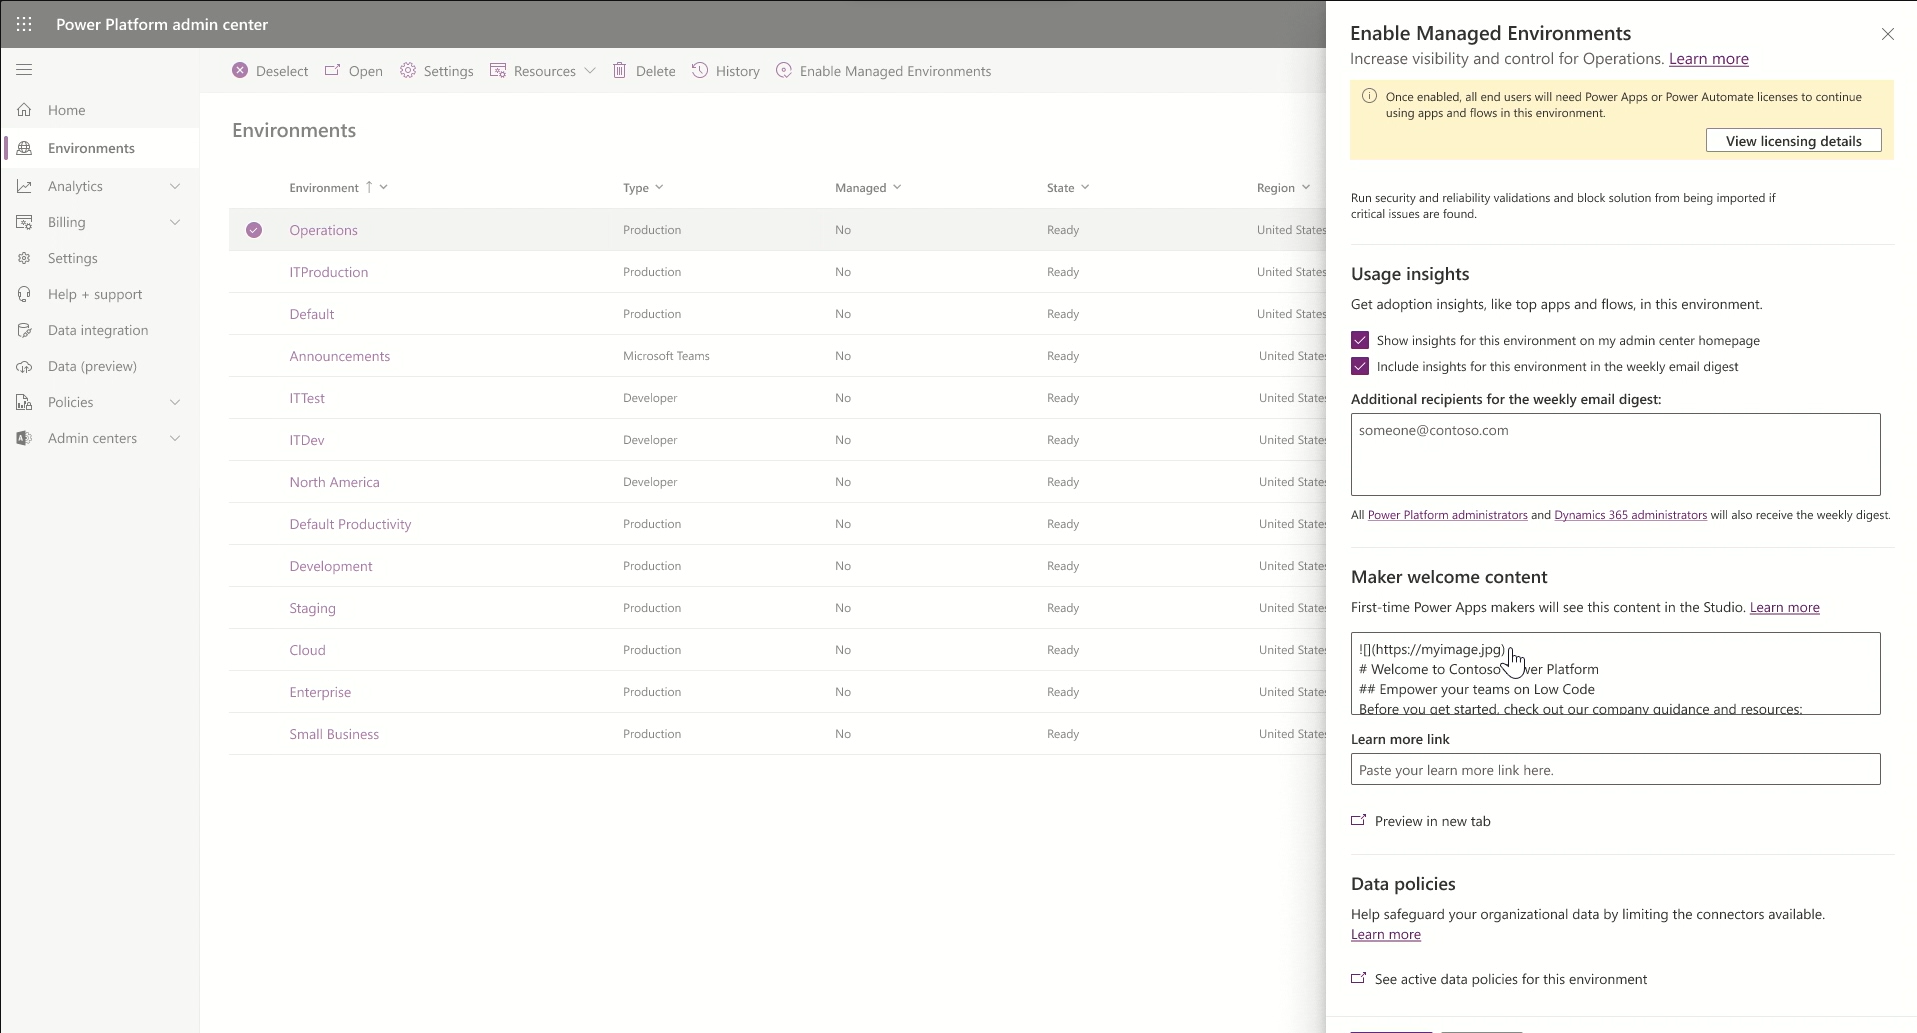Open Data (preview) in the sidebar
The height and width of the screenshot is (1033, 1917).
coord(92,366)
